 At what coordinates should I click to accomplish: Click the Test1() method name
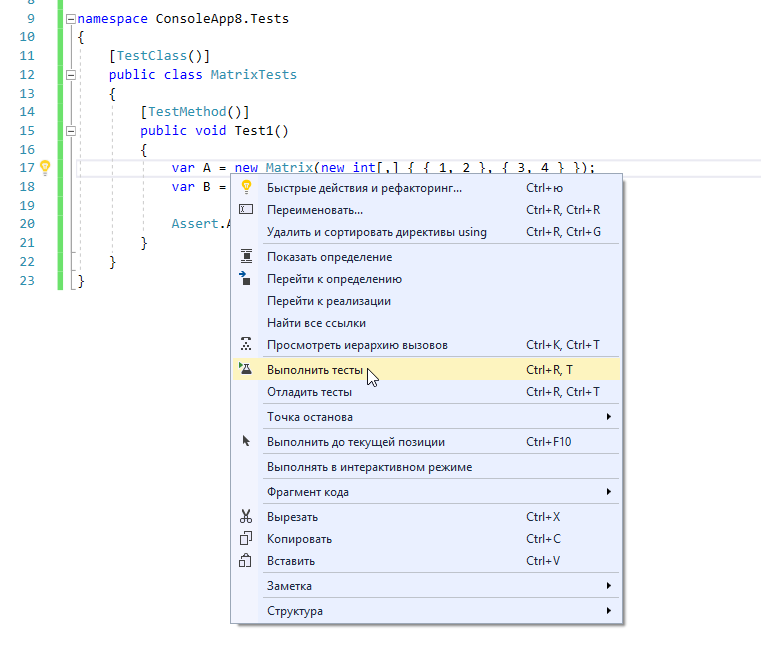[x=262, y=131]
